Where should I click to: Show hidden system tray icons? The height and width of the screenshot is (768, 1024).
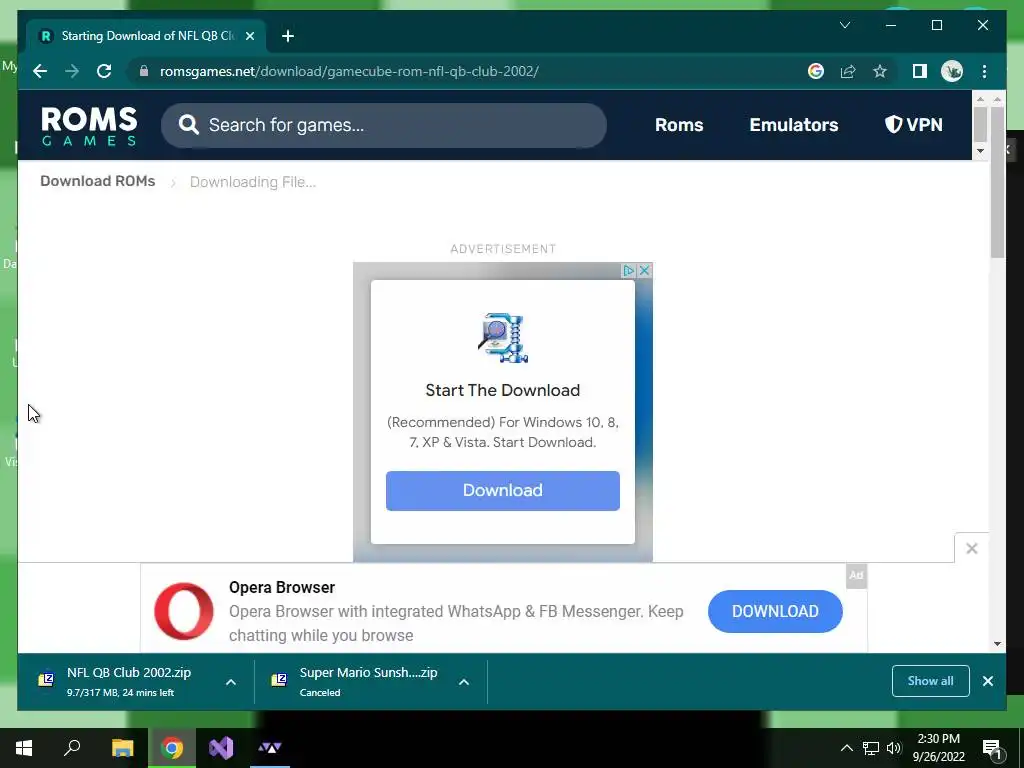846,748
